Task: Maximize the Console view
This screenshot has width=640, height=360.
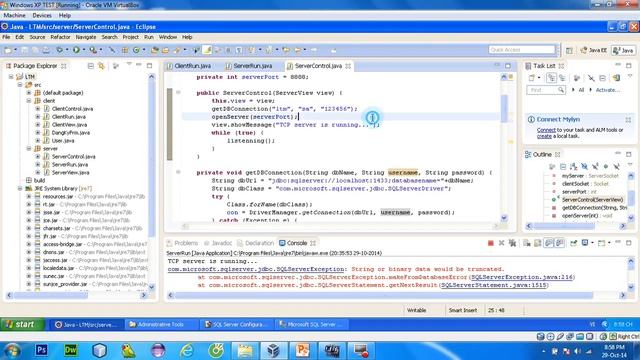Action: [x=629, y=243]
